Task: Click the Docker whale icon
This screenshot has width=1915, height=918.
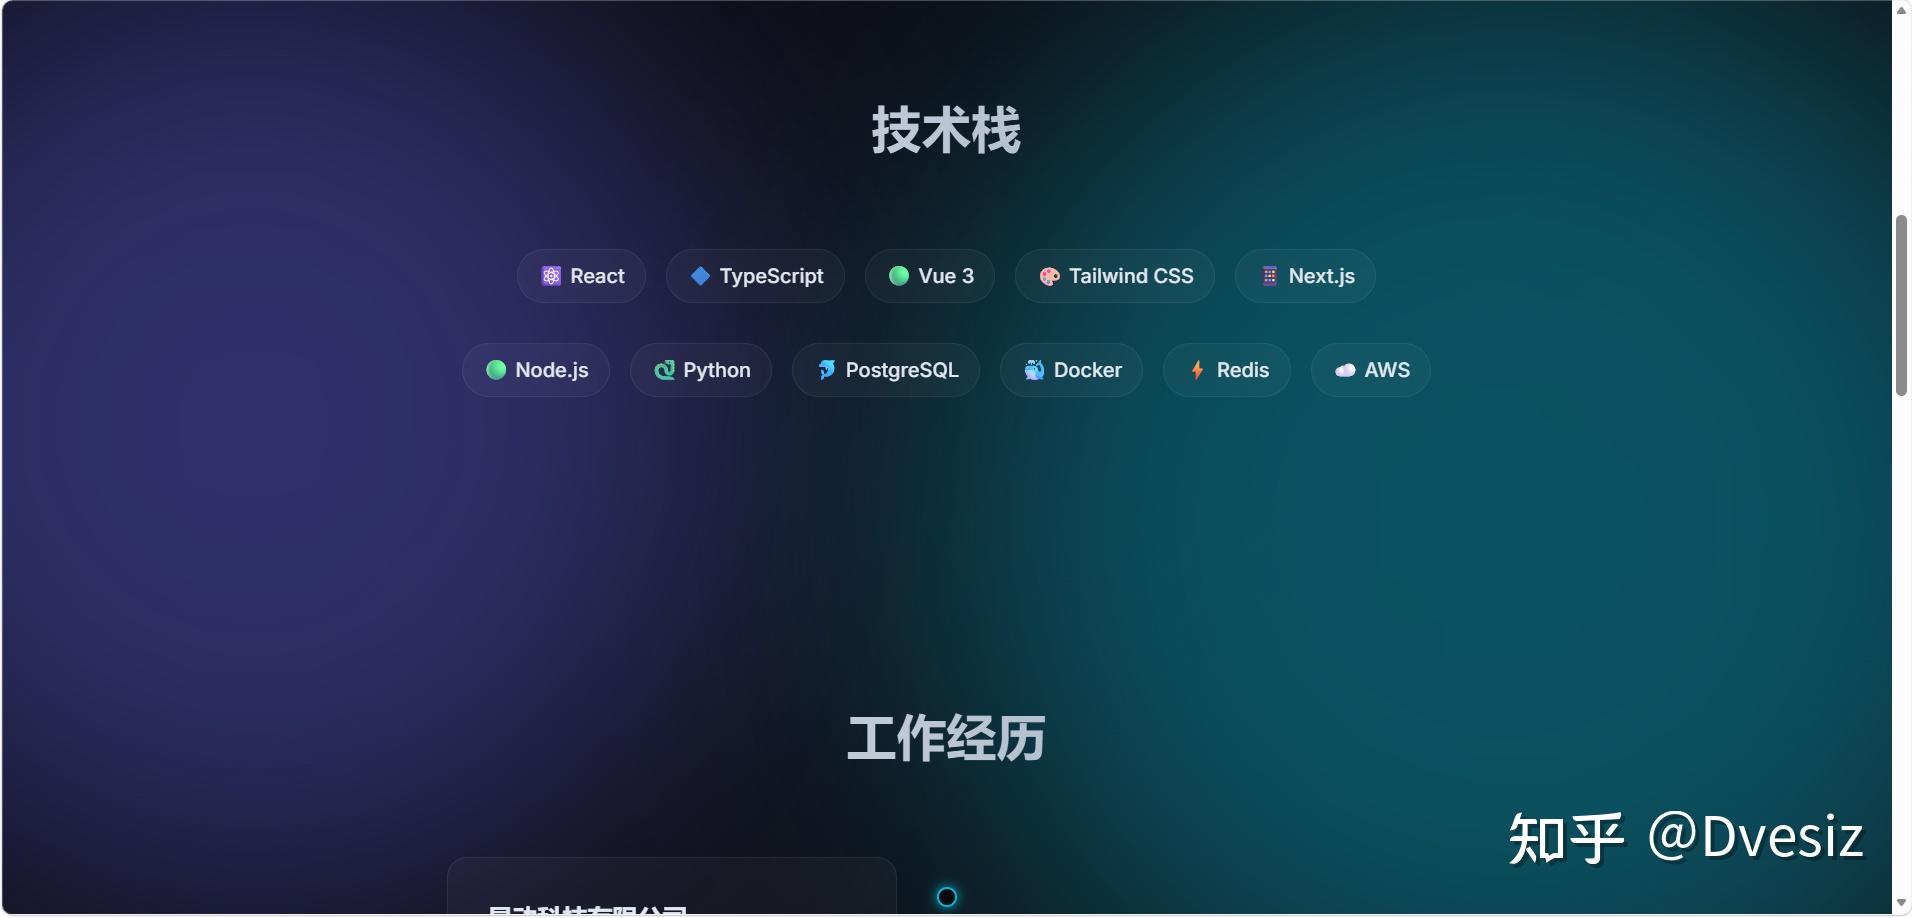Action: click(x=1034, y=370)
